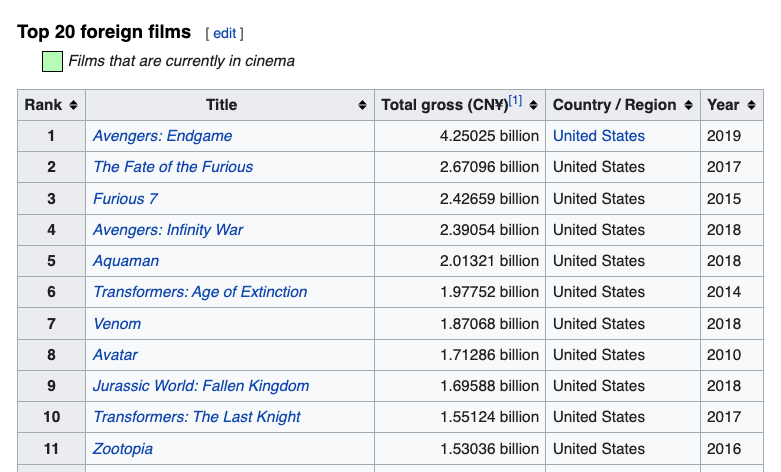Sort table by Year column arrows
Screen dimensions: 781x472
click(x=751, y=105)
